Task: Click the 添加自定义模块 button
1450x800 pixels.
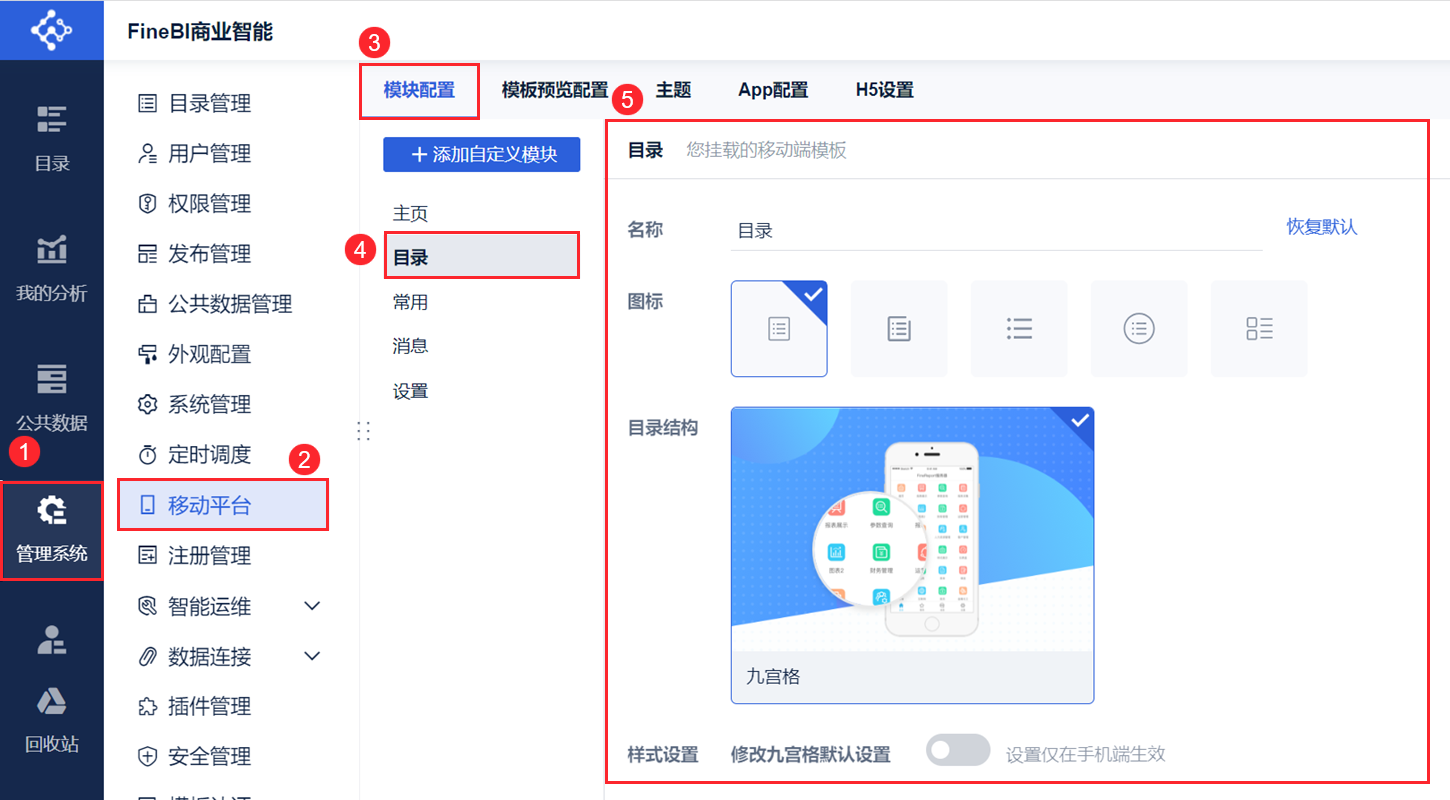Action: 481,154
